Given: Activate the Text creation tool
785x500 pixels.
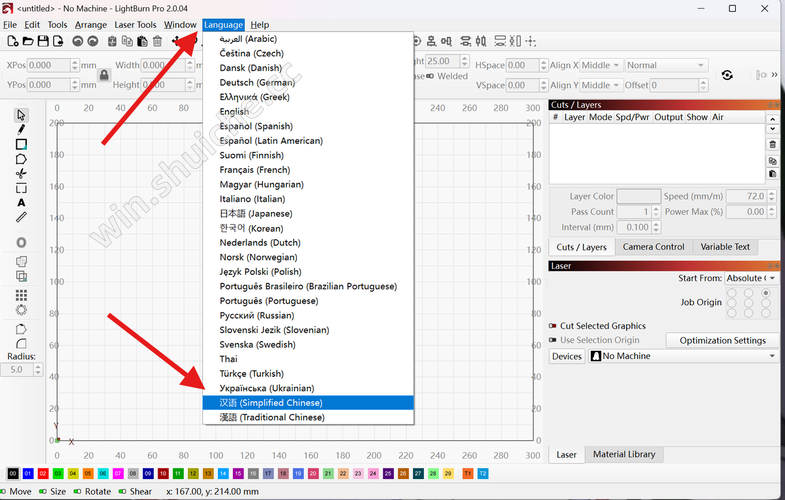Looking at the screenshot, I should (21, 203).
